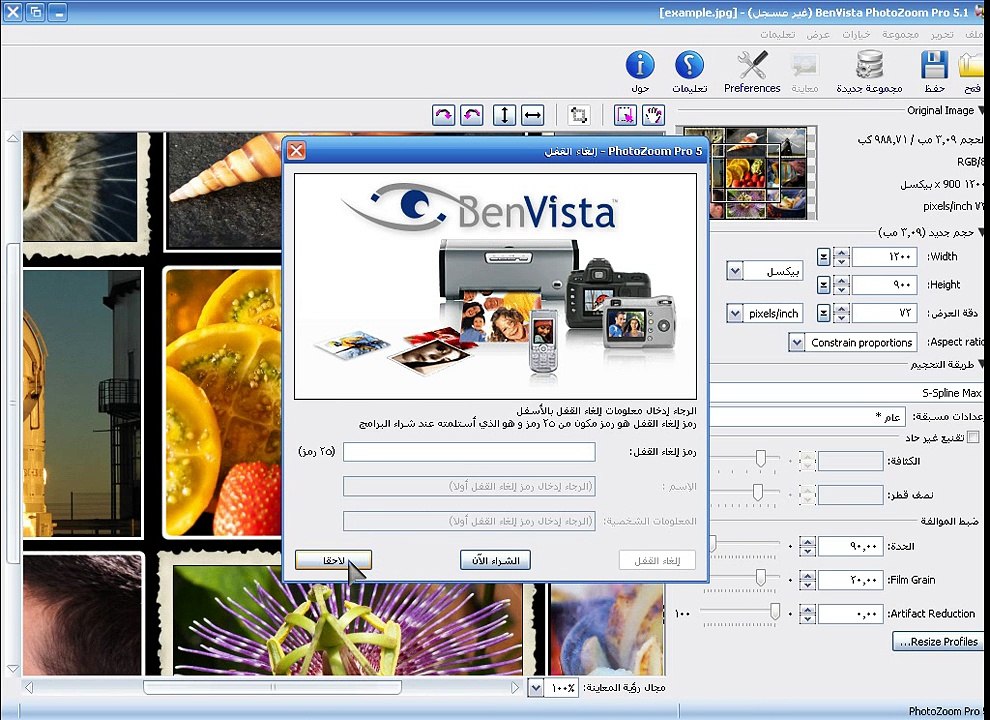Viewport: 990px width, 720px height.
Task: Click the resolution preset button beside ٧٢
Action: click(823, 313)
